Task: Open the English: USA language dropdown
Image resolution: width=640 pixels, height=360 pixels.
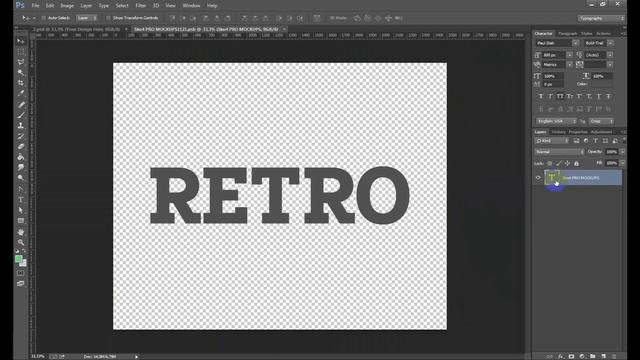Action: click(556, 121)
